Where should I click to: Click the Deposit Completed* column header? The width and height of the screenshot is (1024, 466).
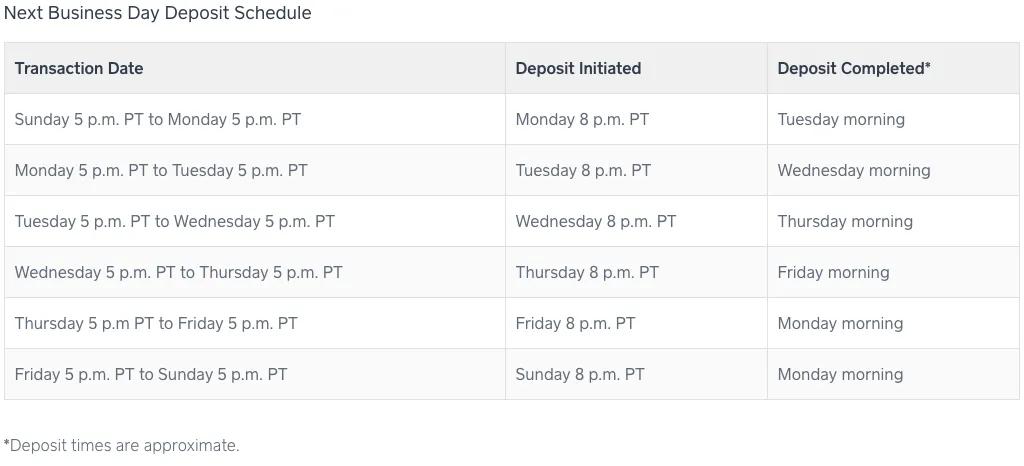[893, 69]
